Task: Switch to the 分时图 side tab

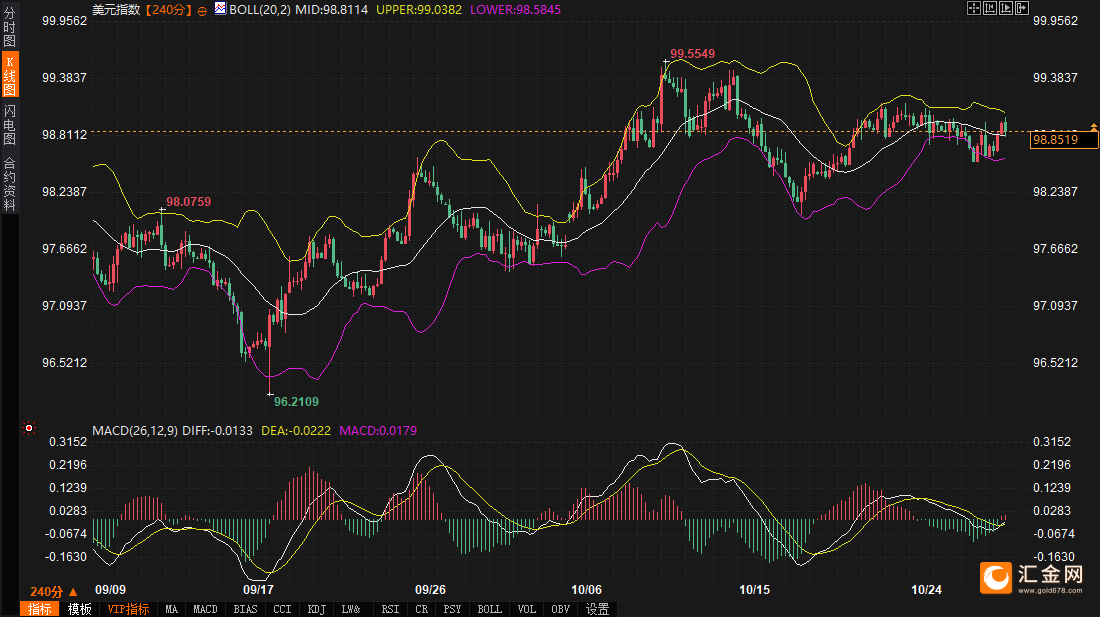Action: tap(10, 28)
